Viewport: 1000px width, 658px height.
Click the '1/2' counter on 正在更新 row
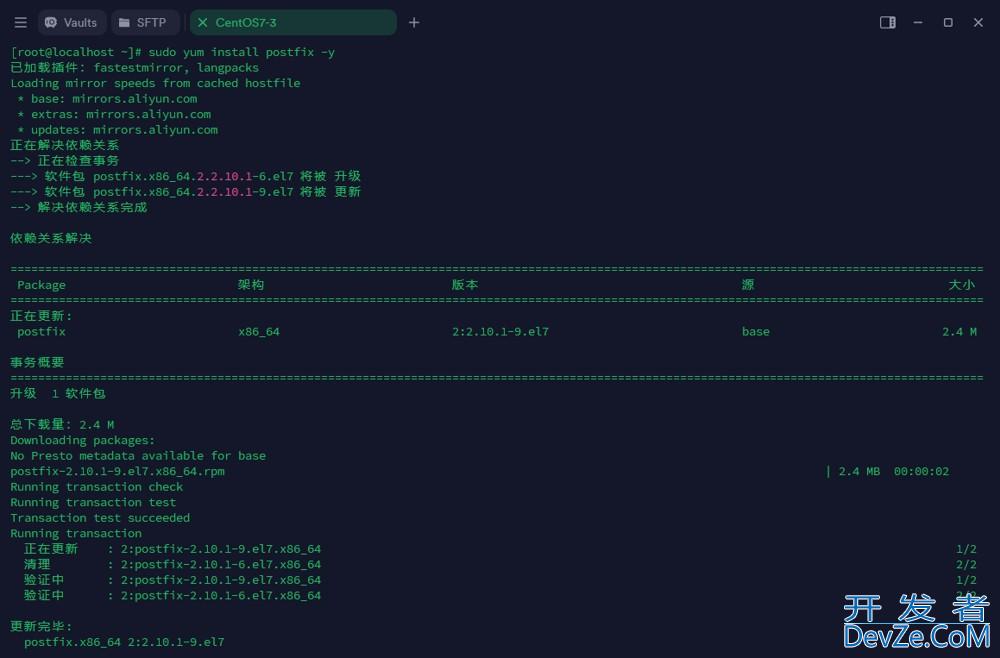[x=966, y=549]
